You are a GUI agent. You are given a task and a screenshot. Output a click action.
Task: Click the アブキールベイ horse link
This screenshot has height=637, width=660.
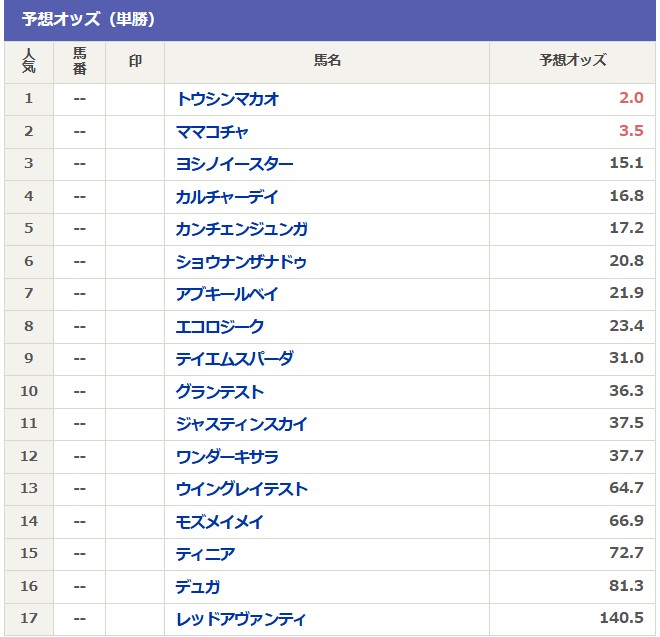click(x=227, y=294)
